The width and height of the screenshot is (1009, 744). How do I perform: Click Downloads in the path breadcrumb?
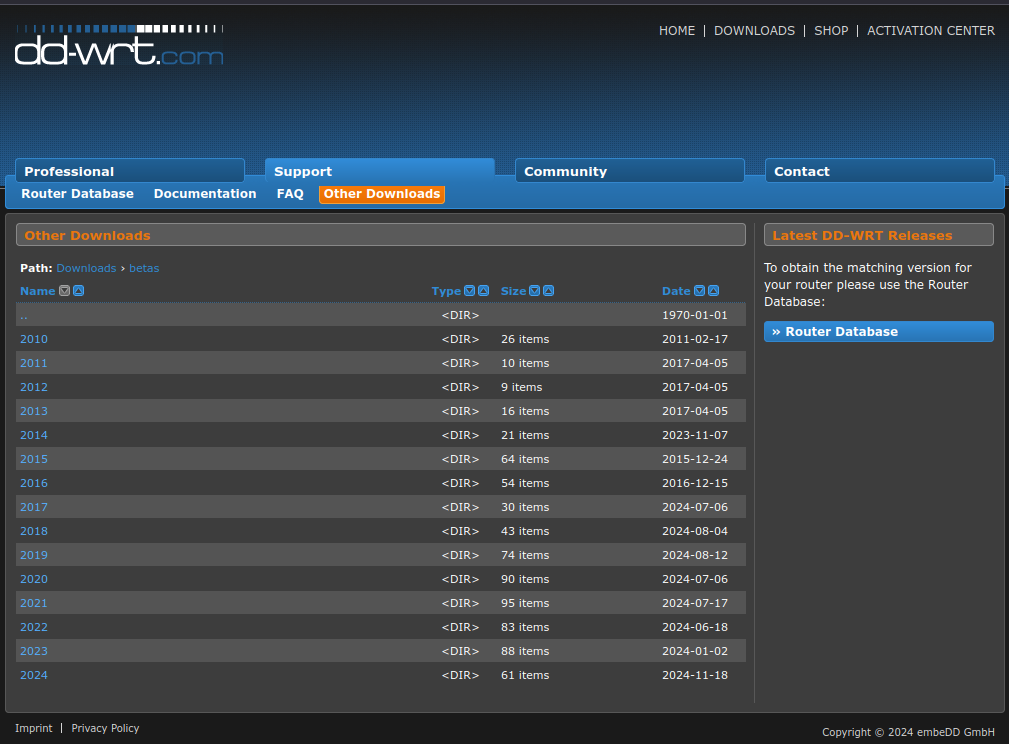pos(86,268)
